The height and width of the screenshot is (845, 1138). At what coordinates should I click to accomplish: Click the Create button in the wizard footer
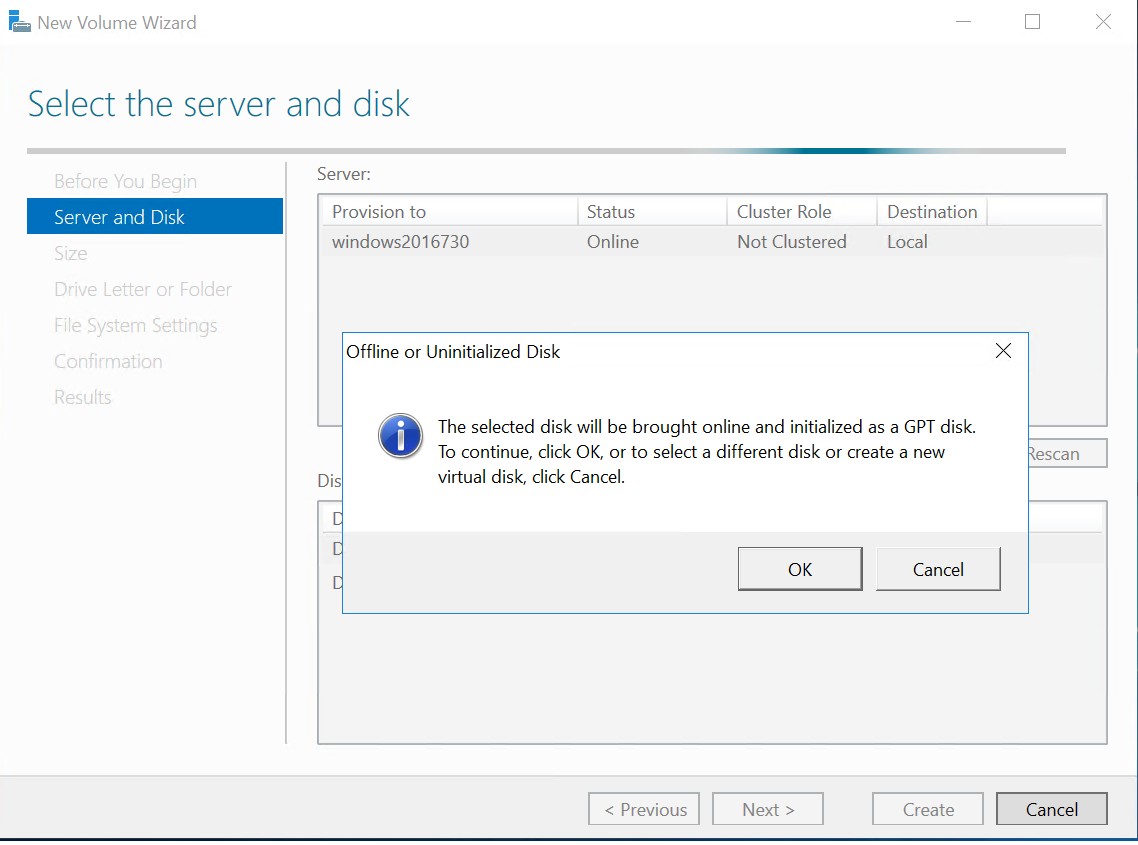928,809
